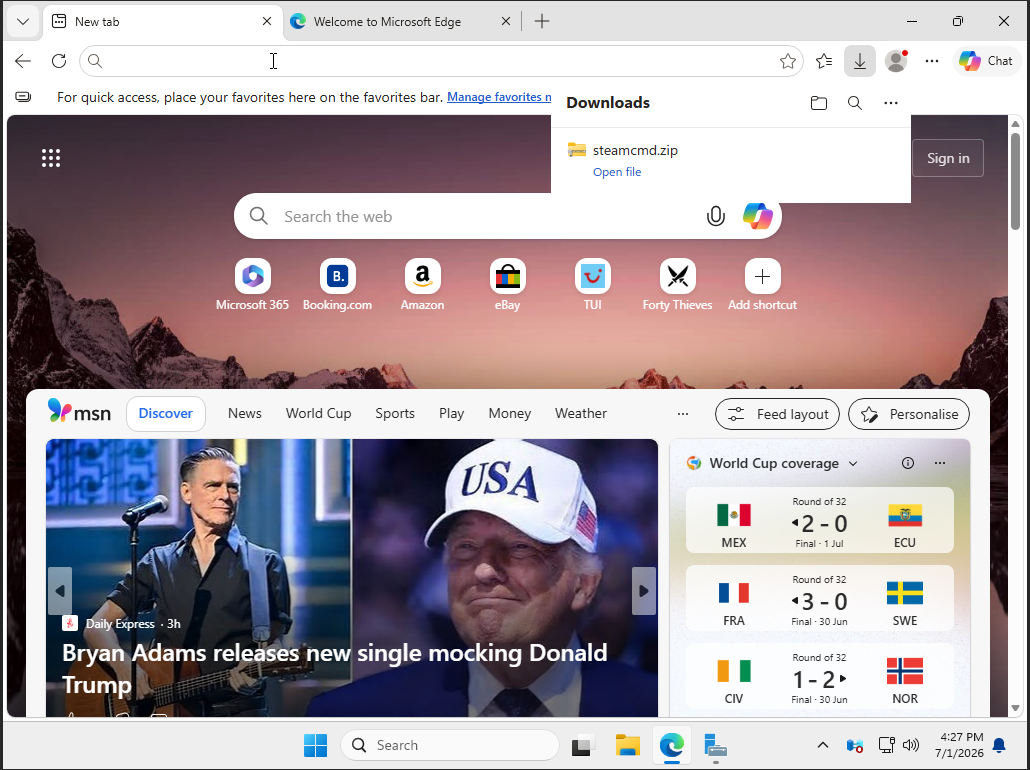The height and width of the screenshot is (770, 1030).
Task: Open the tab actions menu chevron
Action: tap(23, 22)
